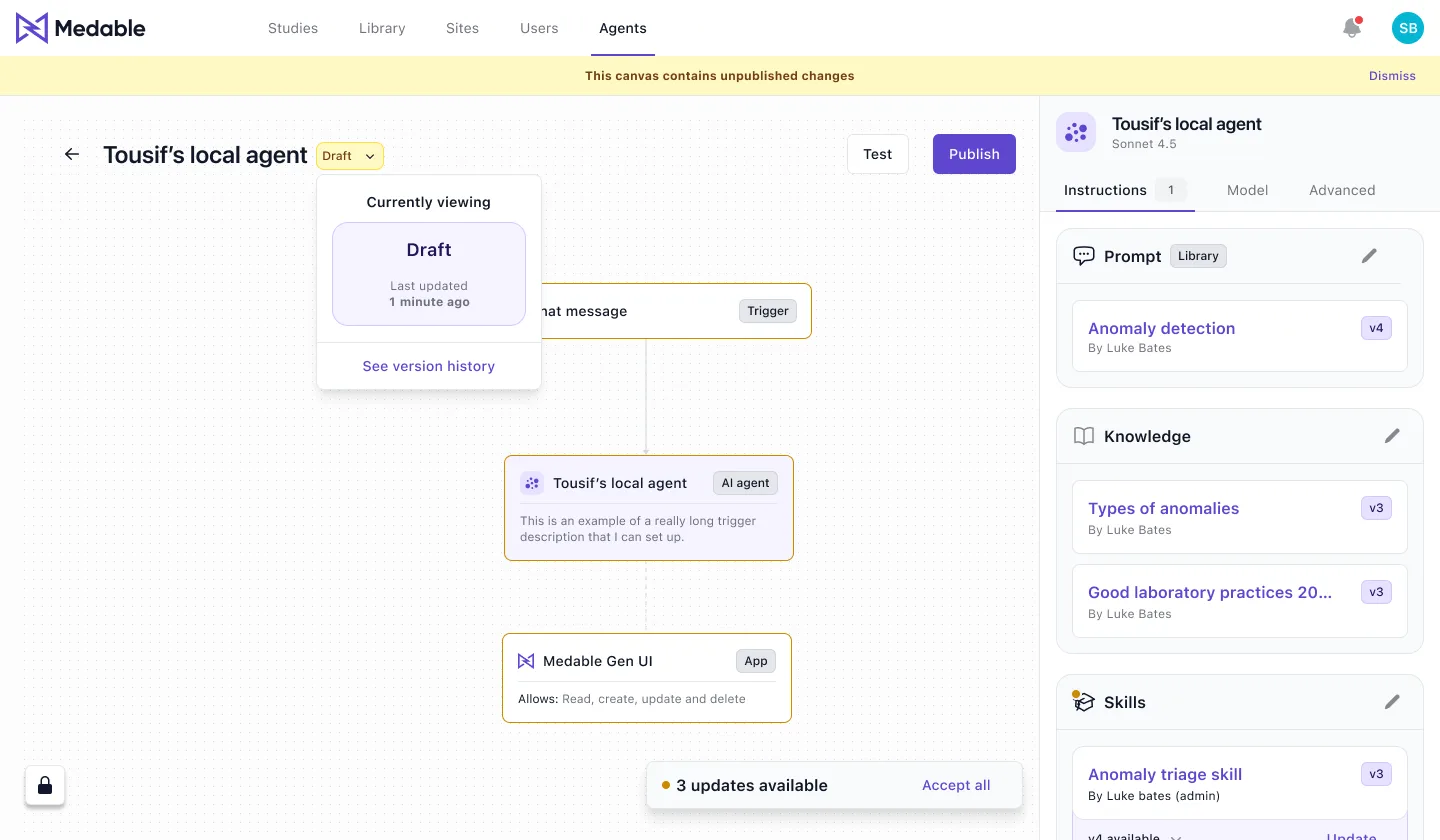1440x840 pixels.
Task: Click the Library tag beside Prompt
Action: [1198, 256]
